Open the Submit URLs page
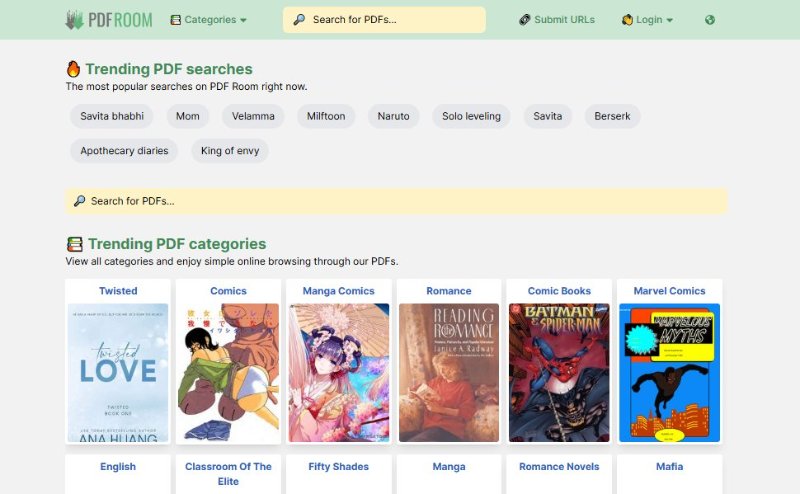This screenshot has height=494, width=800. click(557, 20)
